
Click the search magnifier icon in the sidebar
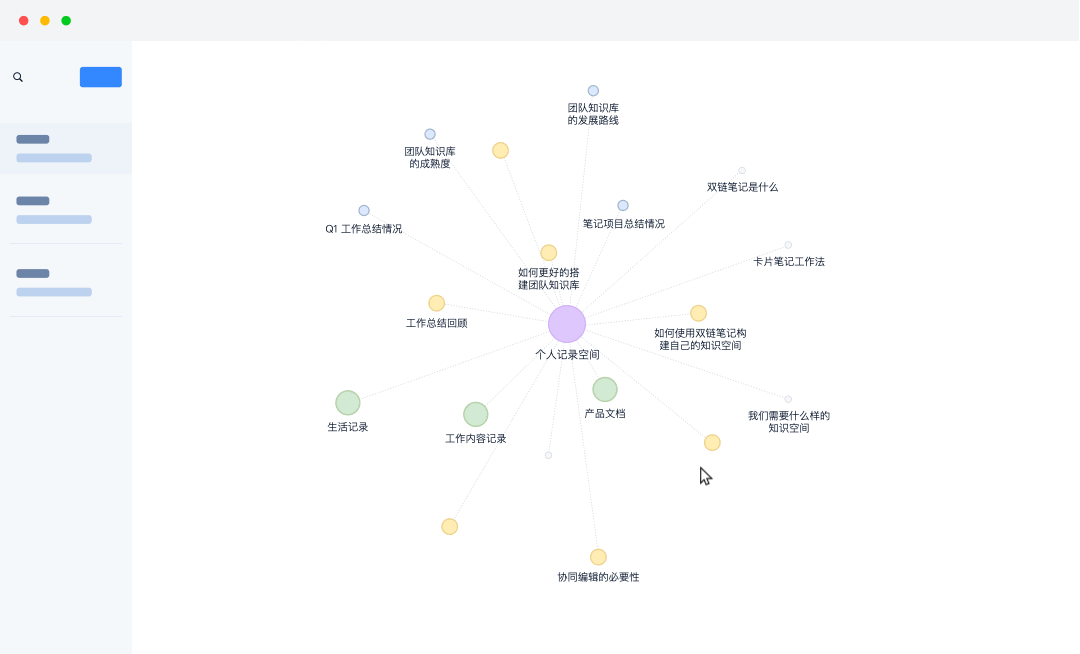[x=18, y=77]
